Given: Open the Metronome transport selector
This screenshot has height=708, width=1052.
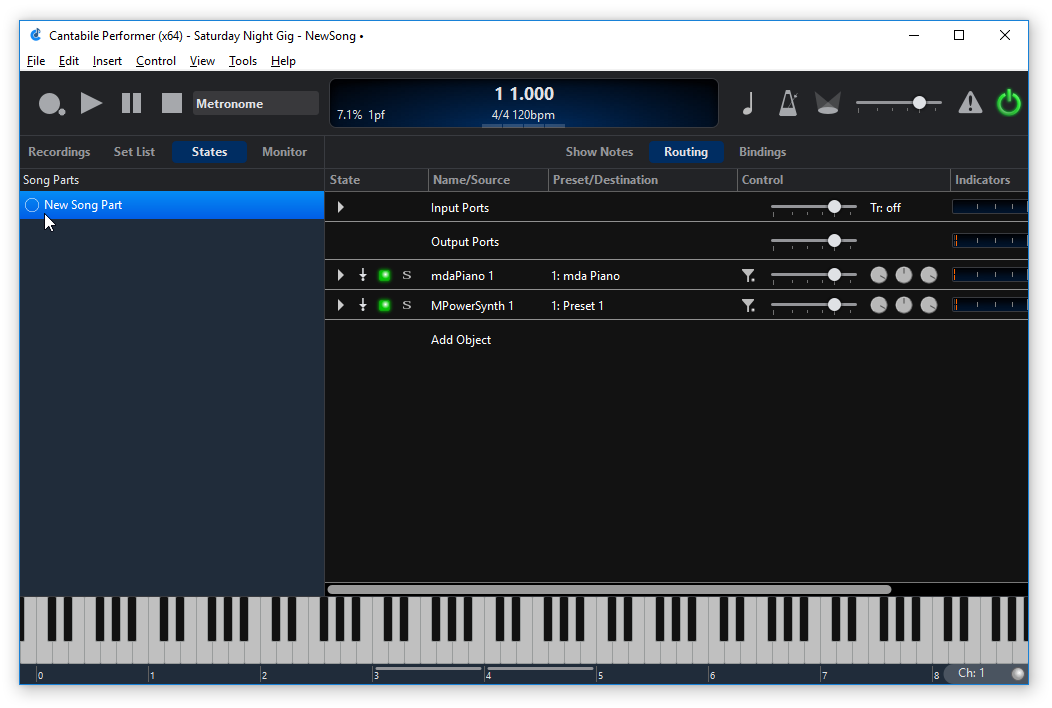Looking at the screenshot, I should pyautogui.click(x=256, y=103).
